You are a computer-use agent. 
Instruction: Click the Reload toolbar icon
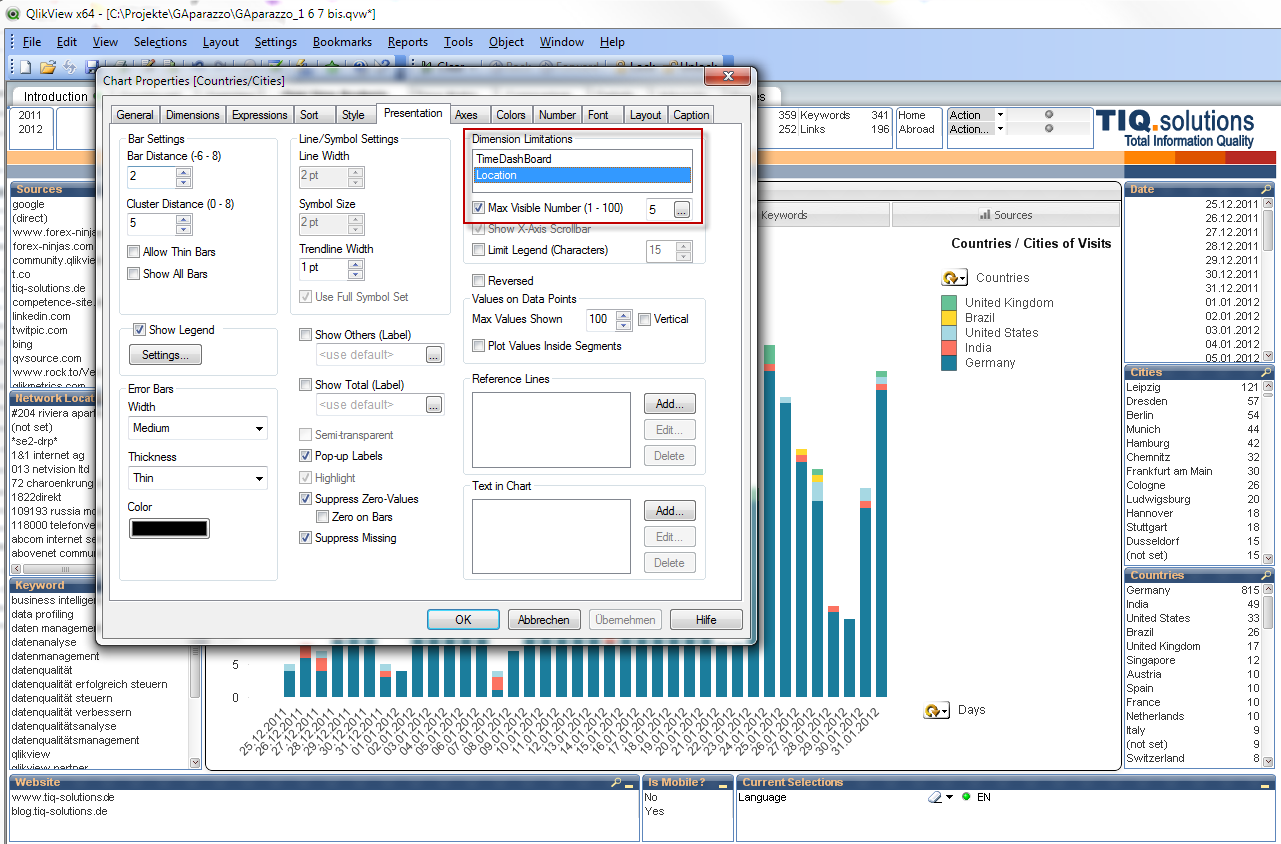pyautogui.click(x=69, y=67)
